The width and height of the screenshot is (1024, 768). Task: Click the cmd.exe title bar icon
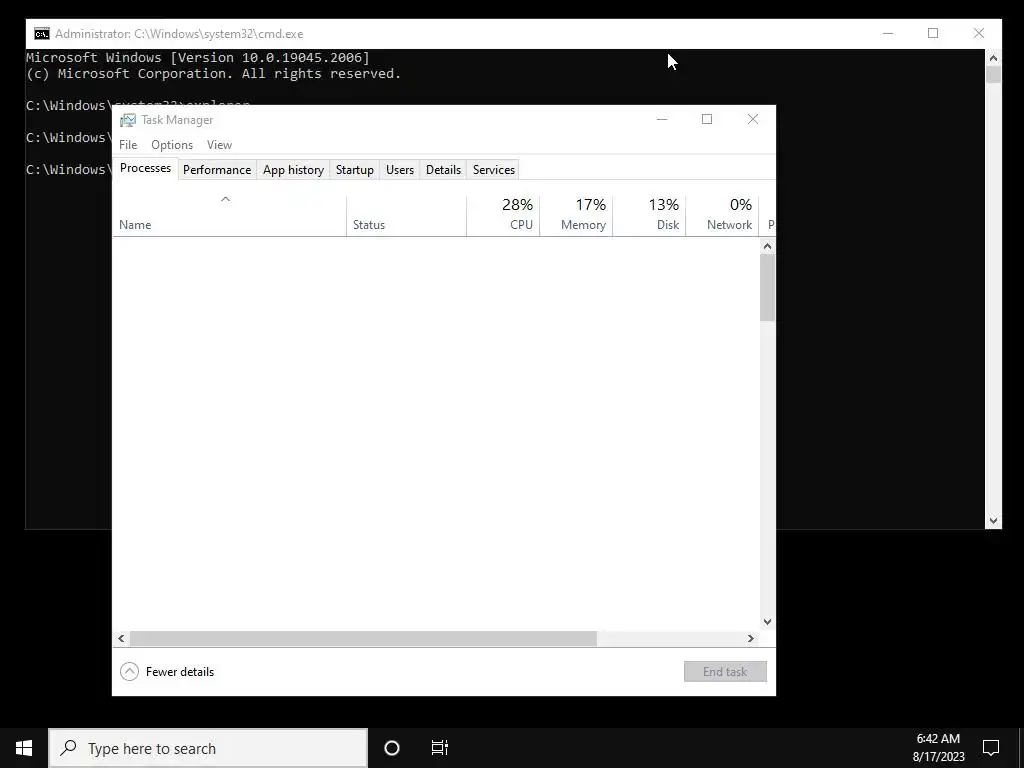point(42,34)
